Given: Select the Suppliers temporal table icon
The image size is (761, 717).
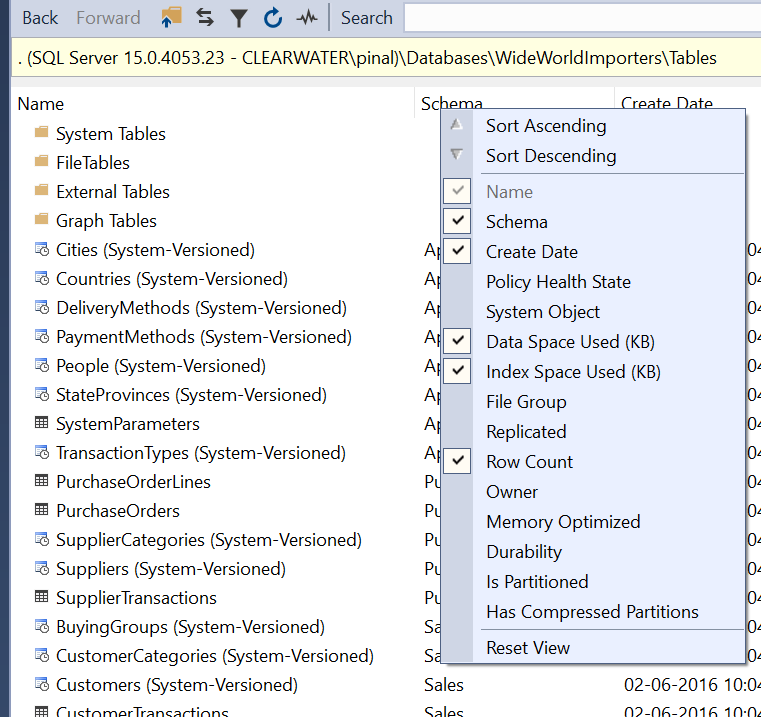Looking at the screenshot, I should 42,568.
